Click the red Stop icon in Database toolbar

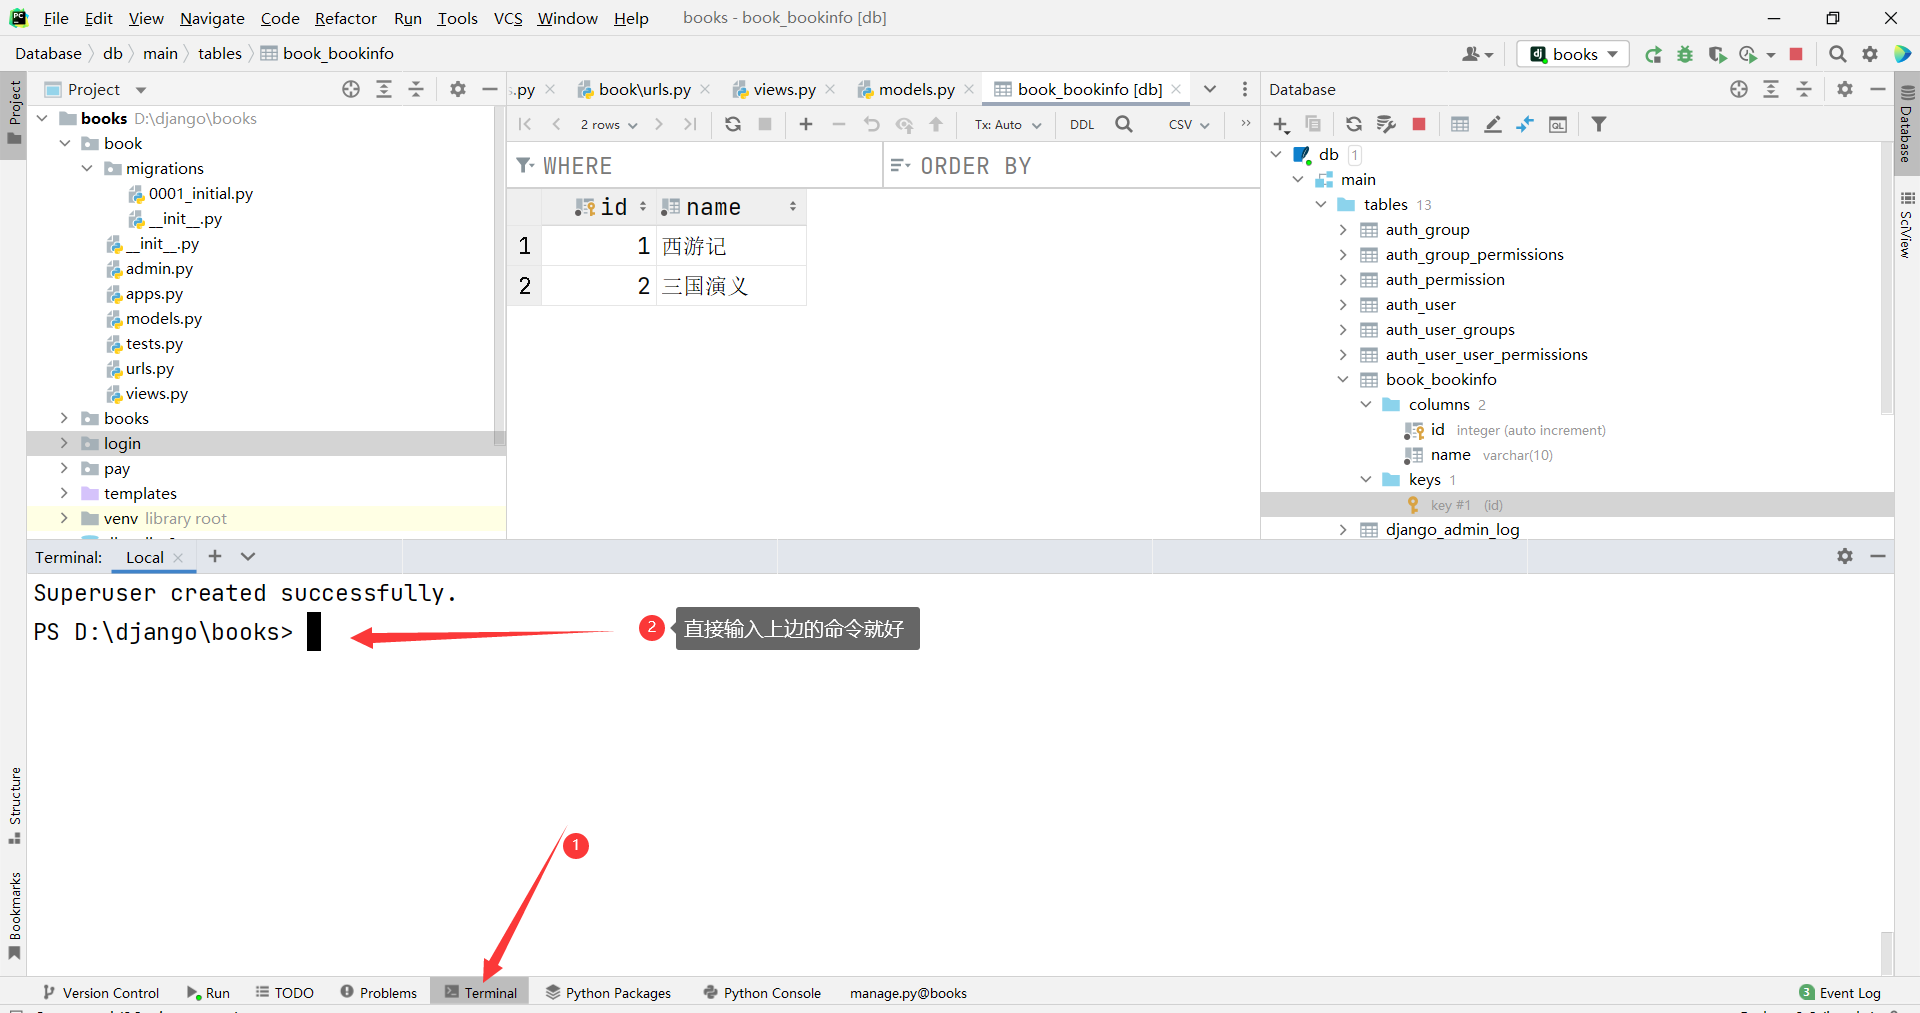[x=1418, y=124]
